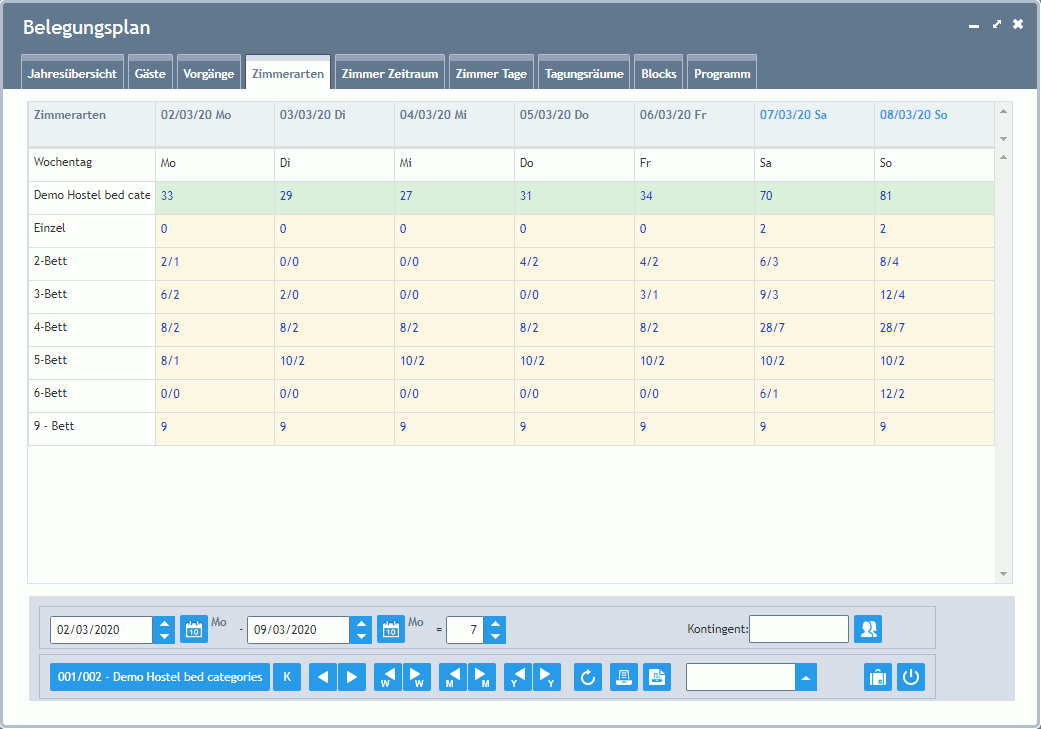Close the Belegungsplan window
1041x729 pixels.
click(x=1018, y=24)
